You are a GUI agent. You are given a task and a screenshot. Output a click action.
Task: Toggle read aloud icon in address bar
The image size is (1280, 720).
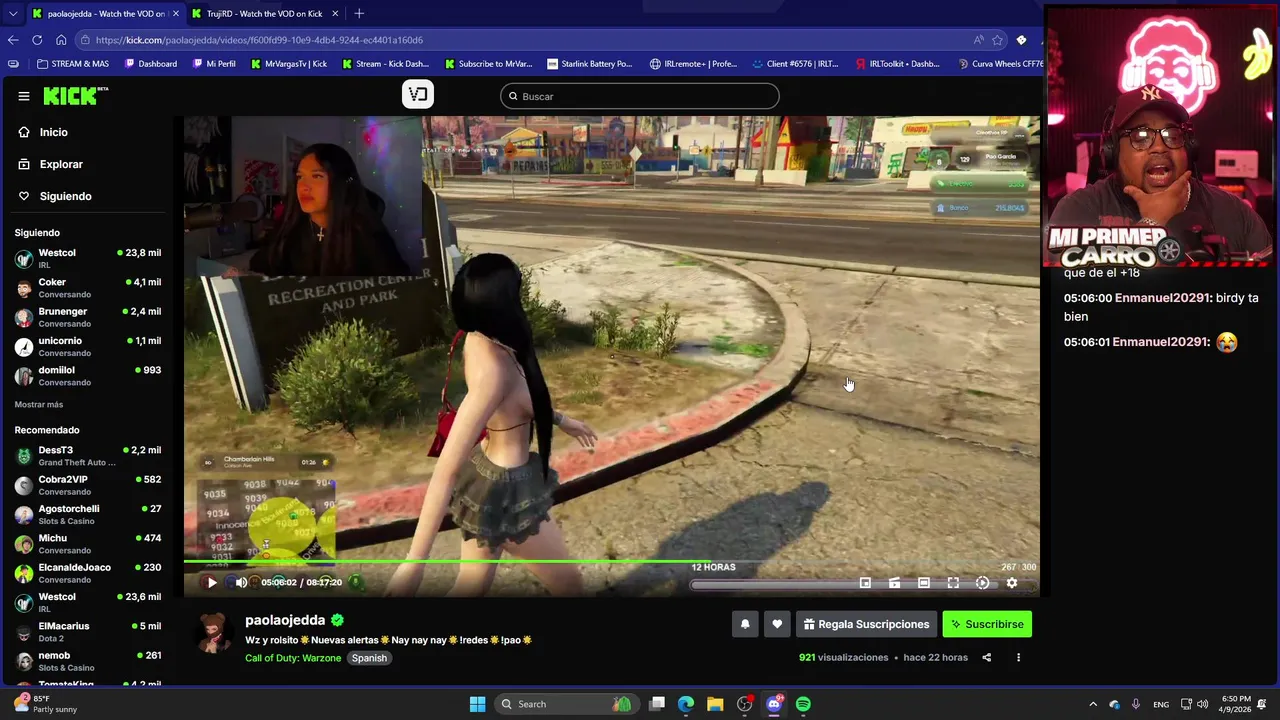(x=978, y=40)
